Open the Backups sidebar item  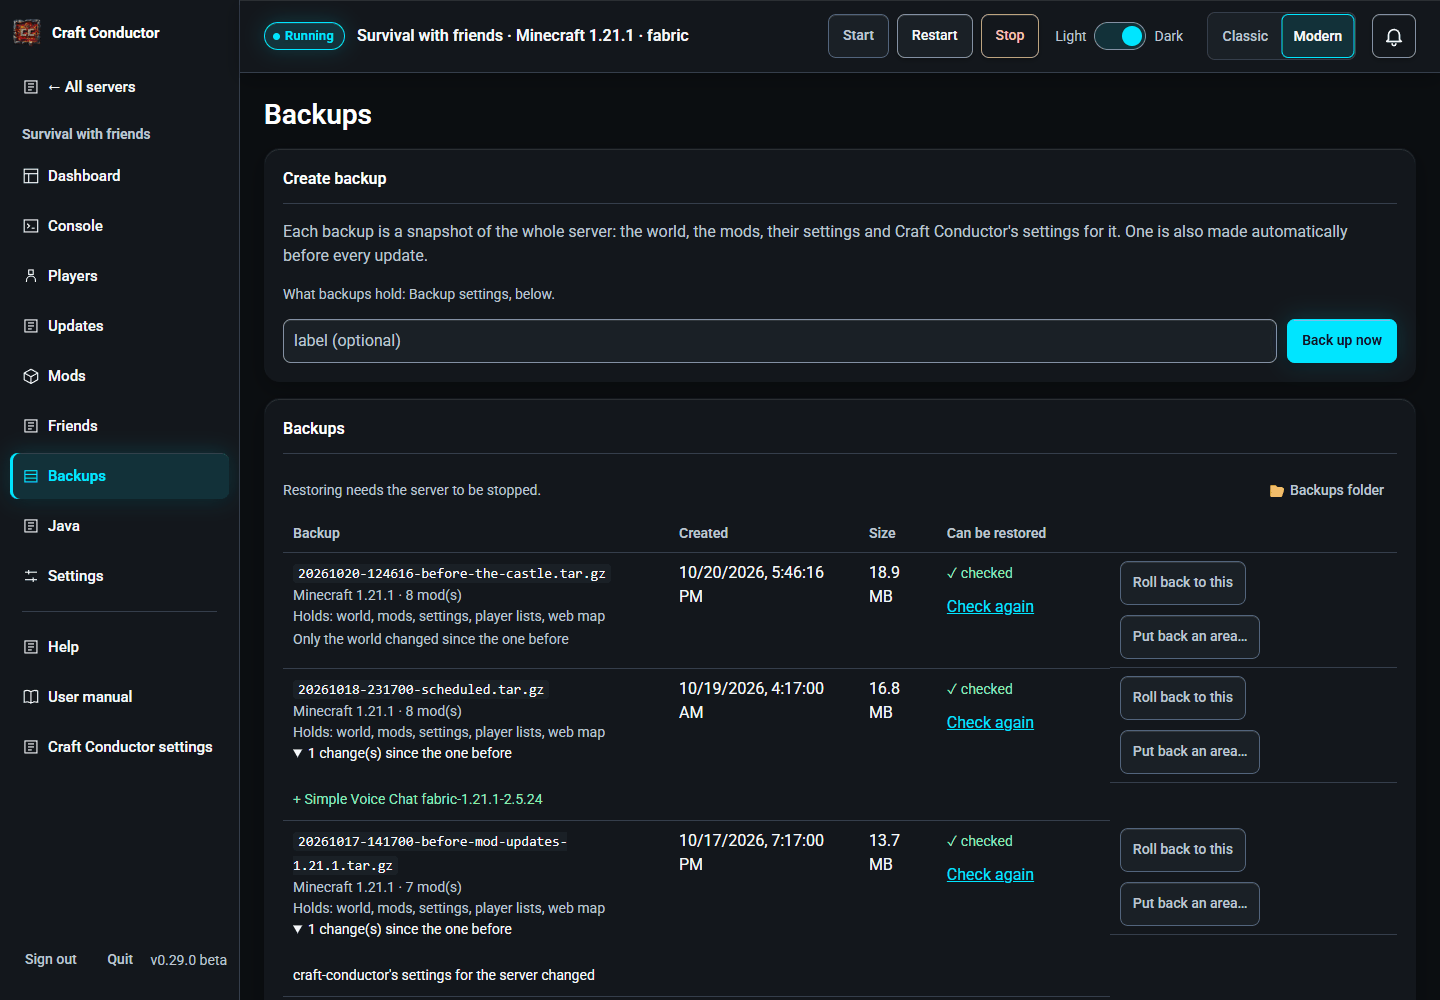pyautogui.click(x=120, y=476)
